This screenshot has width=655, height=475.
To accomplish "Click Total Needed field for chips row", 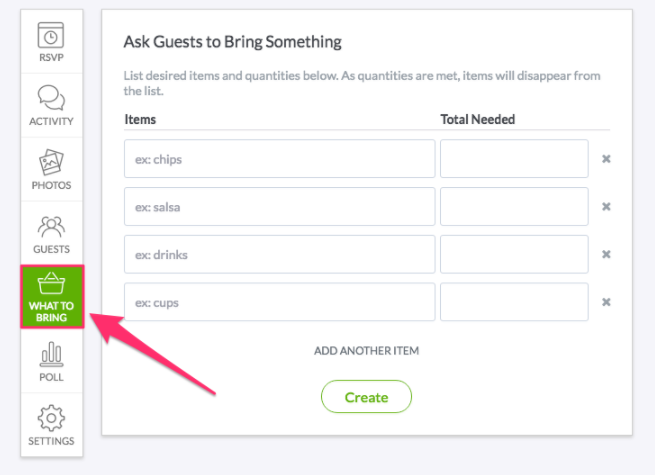I will 514,159.
